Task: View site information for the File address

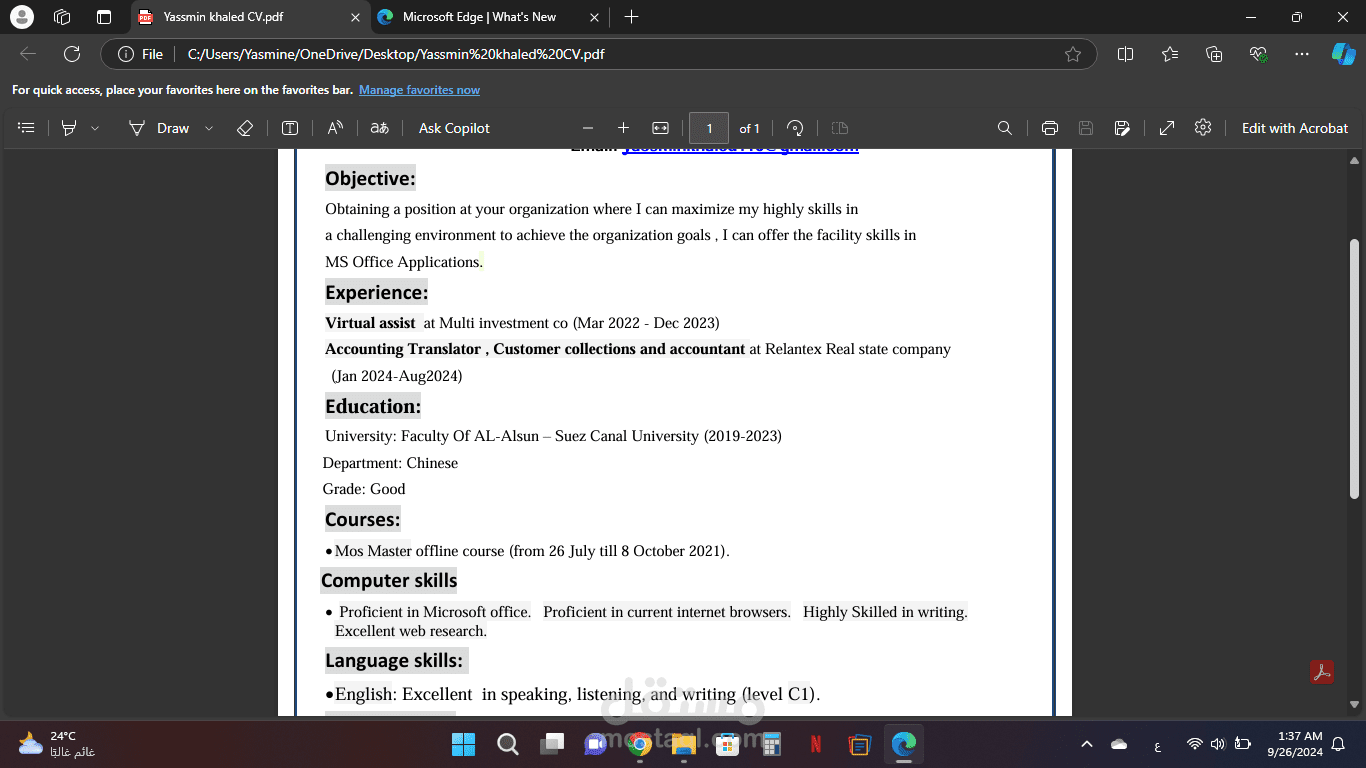Action: (140, 54)
